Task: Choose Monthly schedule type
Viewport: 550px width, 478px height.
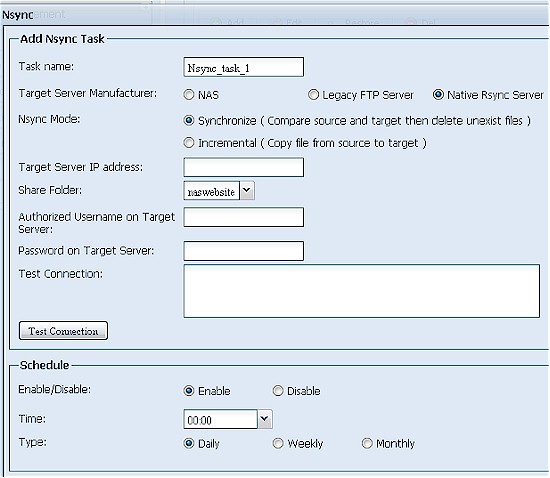Action: (367, 443)
